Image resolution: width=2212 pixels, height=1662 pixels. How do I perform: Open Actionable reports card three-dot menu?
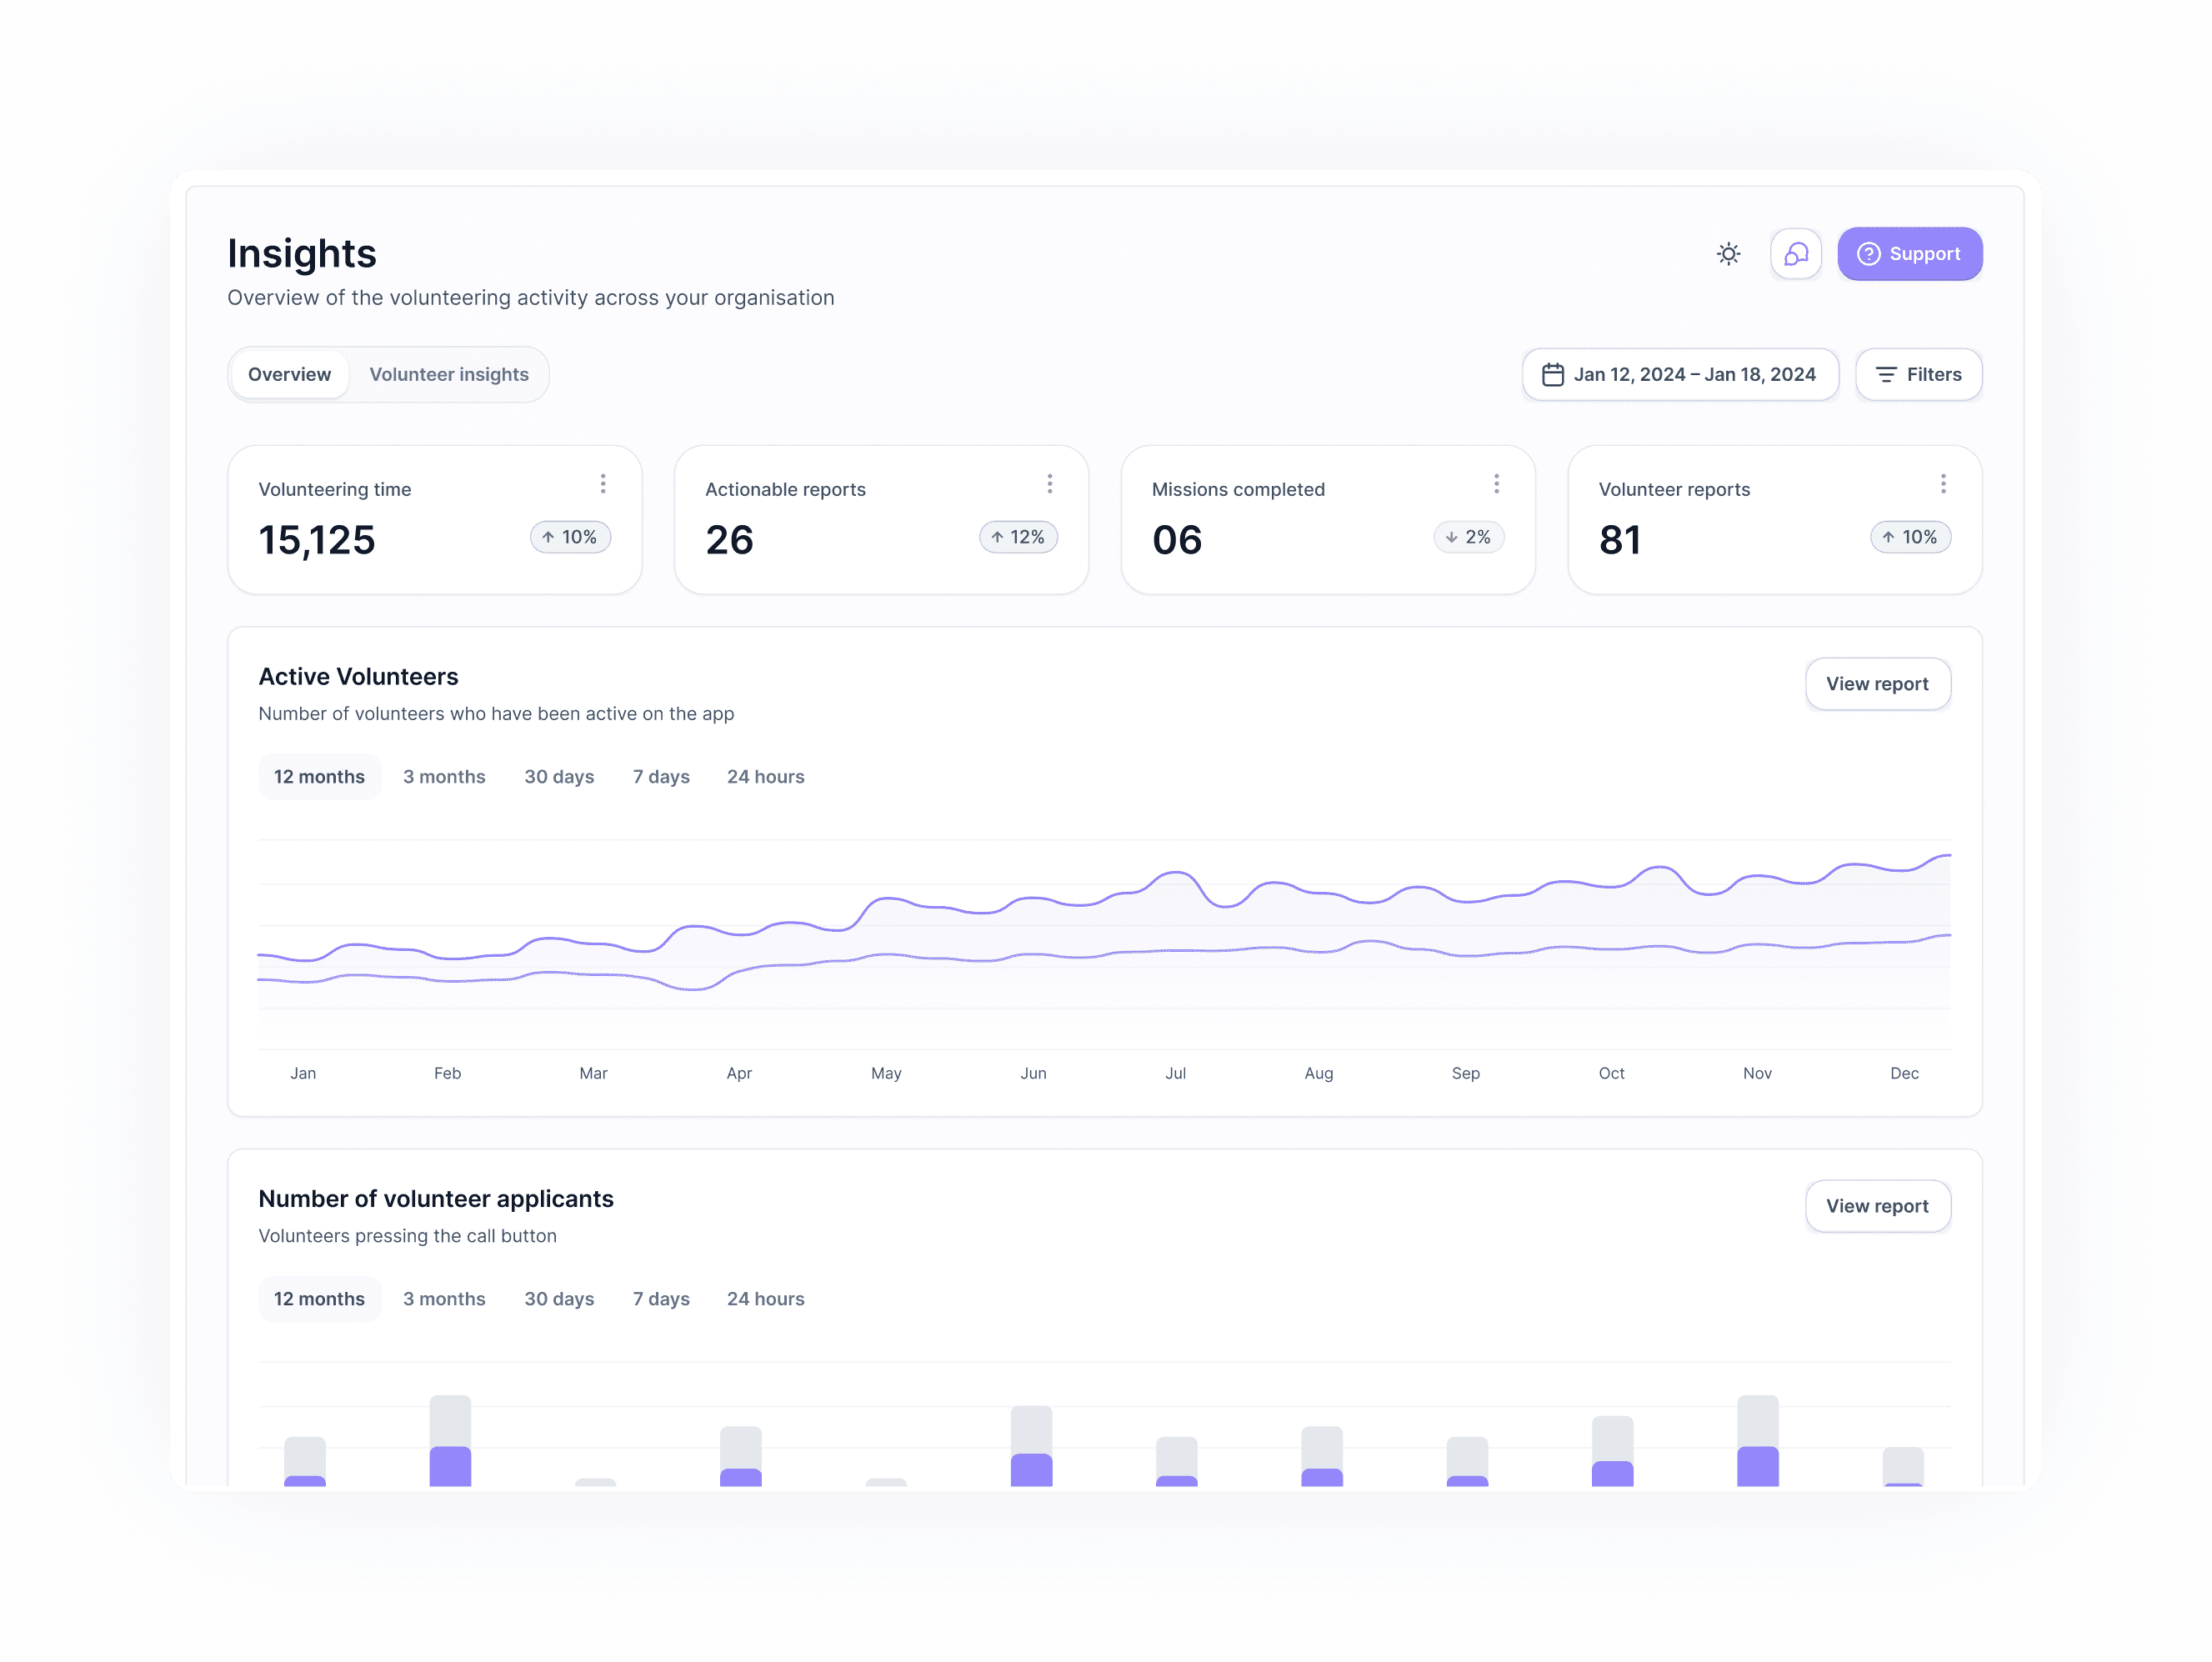pos(1049,484)
